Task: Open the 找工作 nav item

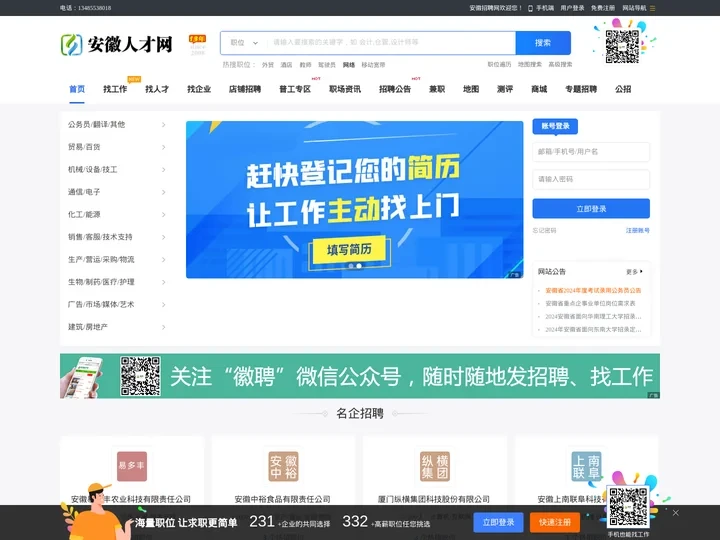Action: pyautogui.click(x=115, y=89)
